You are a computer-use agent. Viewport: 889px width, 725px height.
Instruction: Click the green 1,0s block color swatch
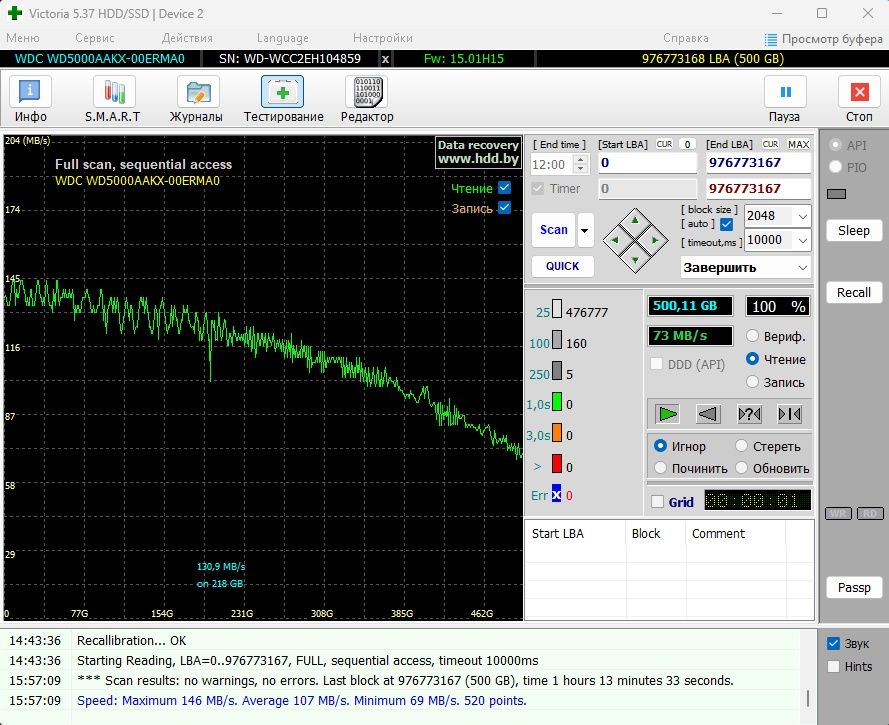[x=557, y=402]
